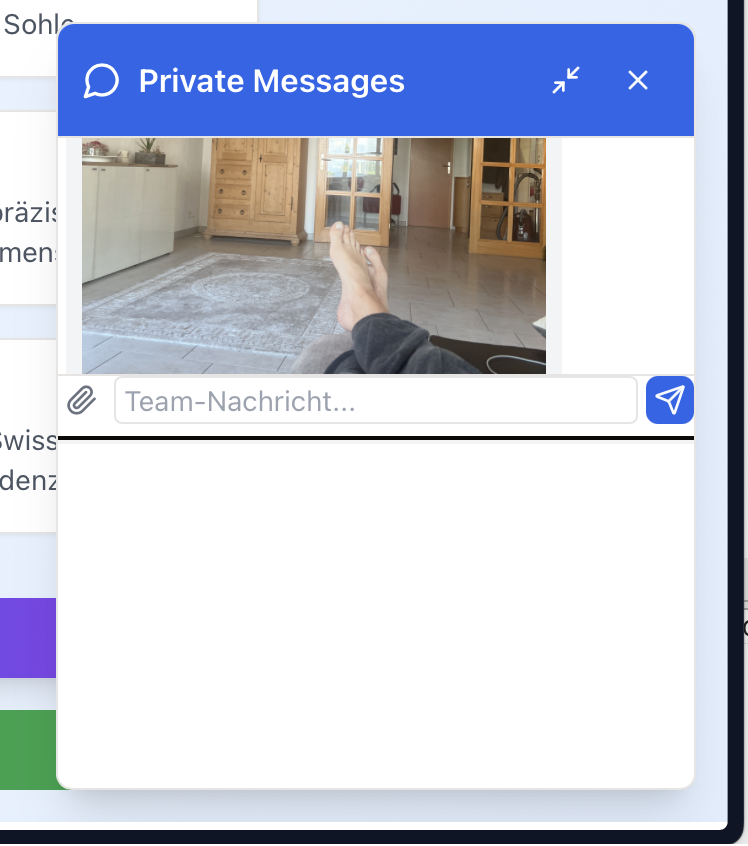Click the blue header bar between title and collapse icon
748x846 pixels.
click(475, 81)
